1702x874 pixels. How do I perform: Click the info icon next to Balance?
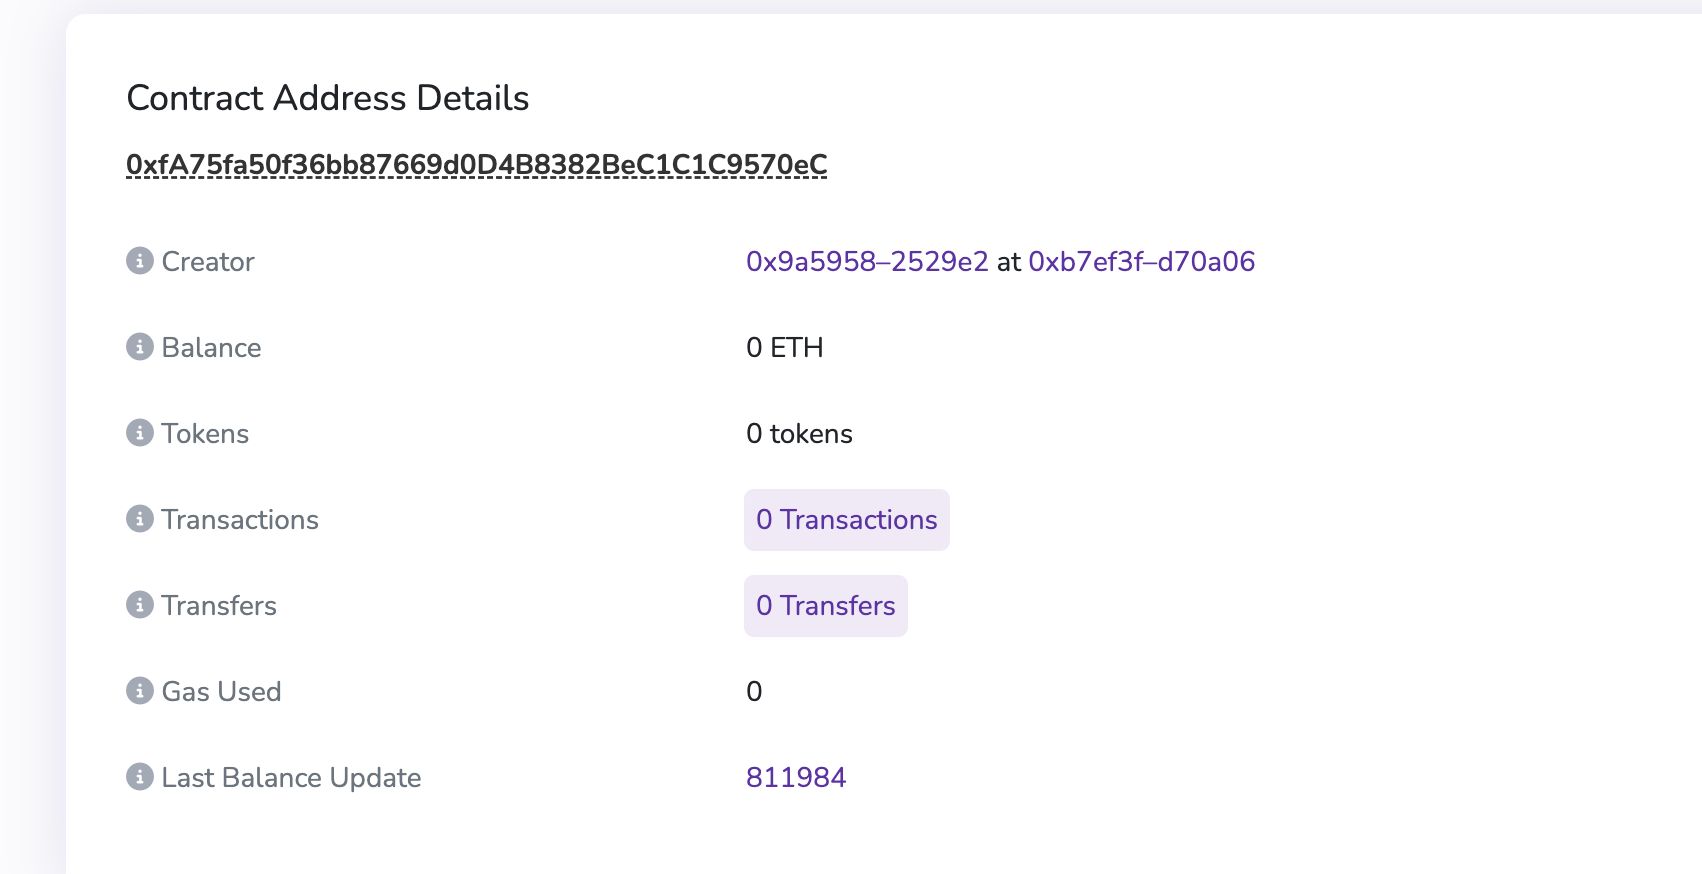pyautogui.click(x=139, y=347)
